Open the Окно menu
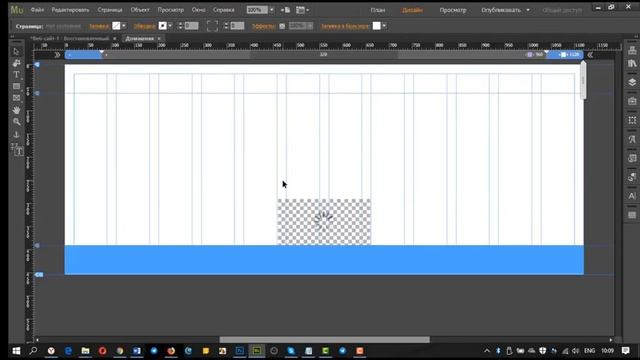The width and height of the screenshot is (640, 360). tap(198, 10)
